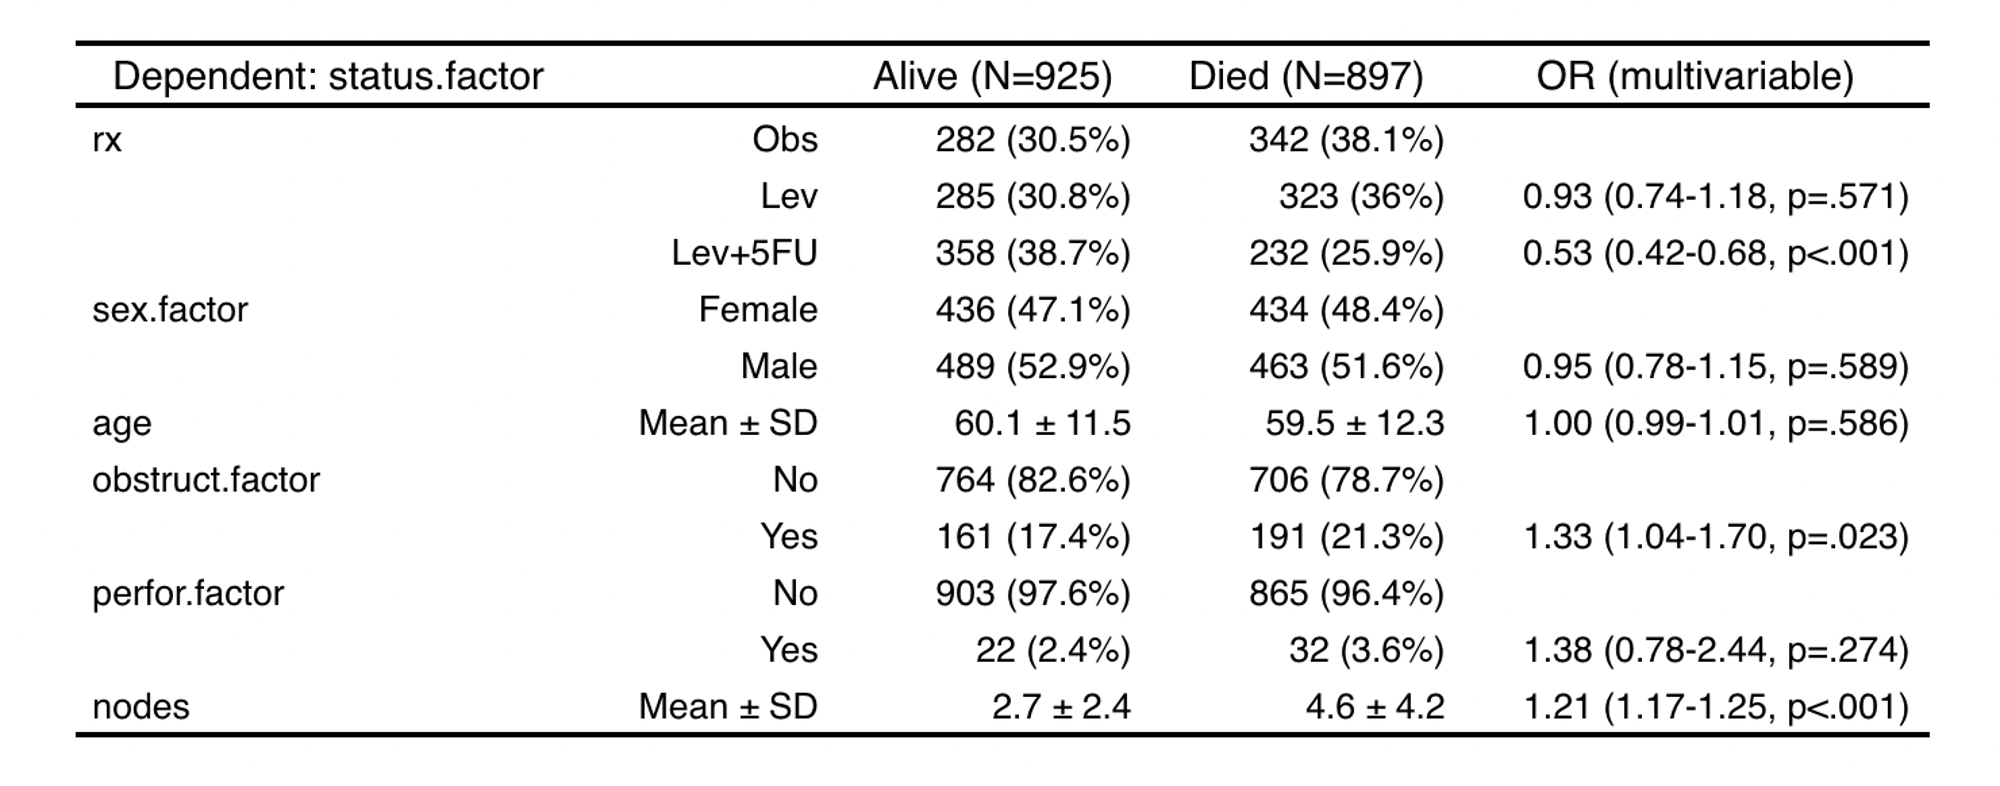The width and height of the screenshot is (2000, 786).
Task: Click the 'OR (multivariable)' column header
Action: 1695,77
